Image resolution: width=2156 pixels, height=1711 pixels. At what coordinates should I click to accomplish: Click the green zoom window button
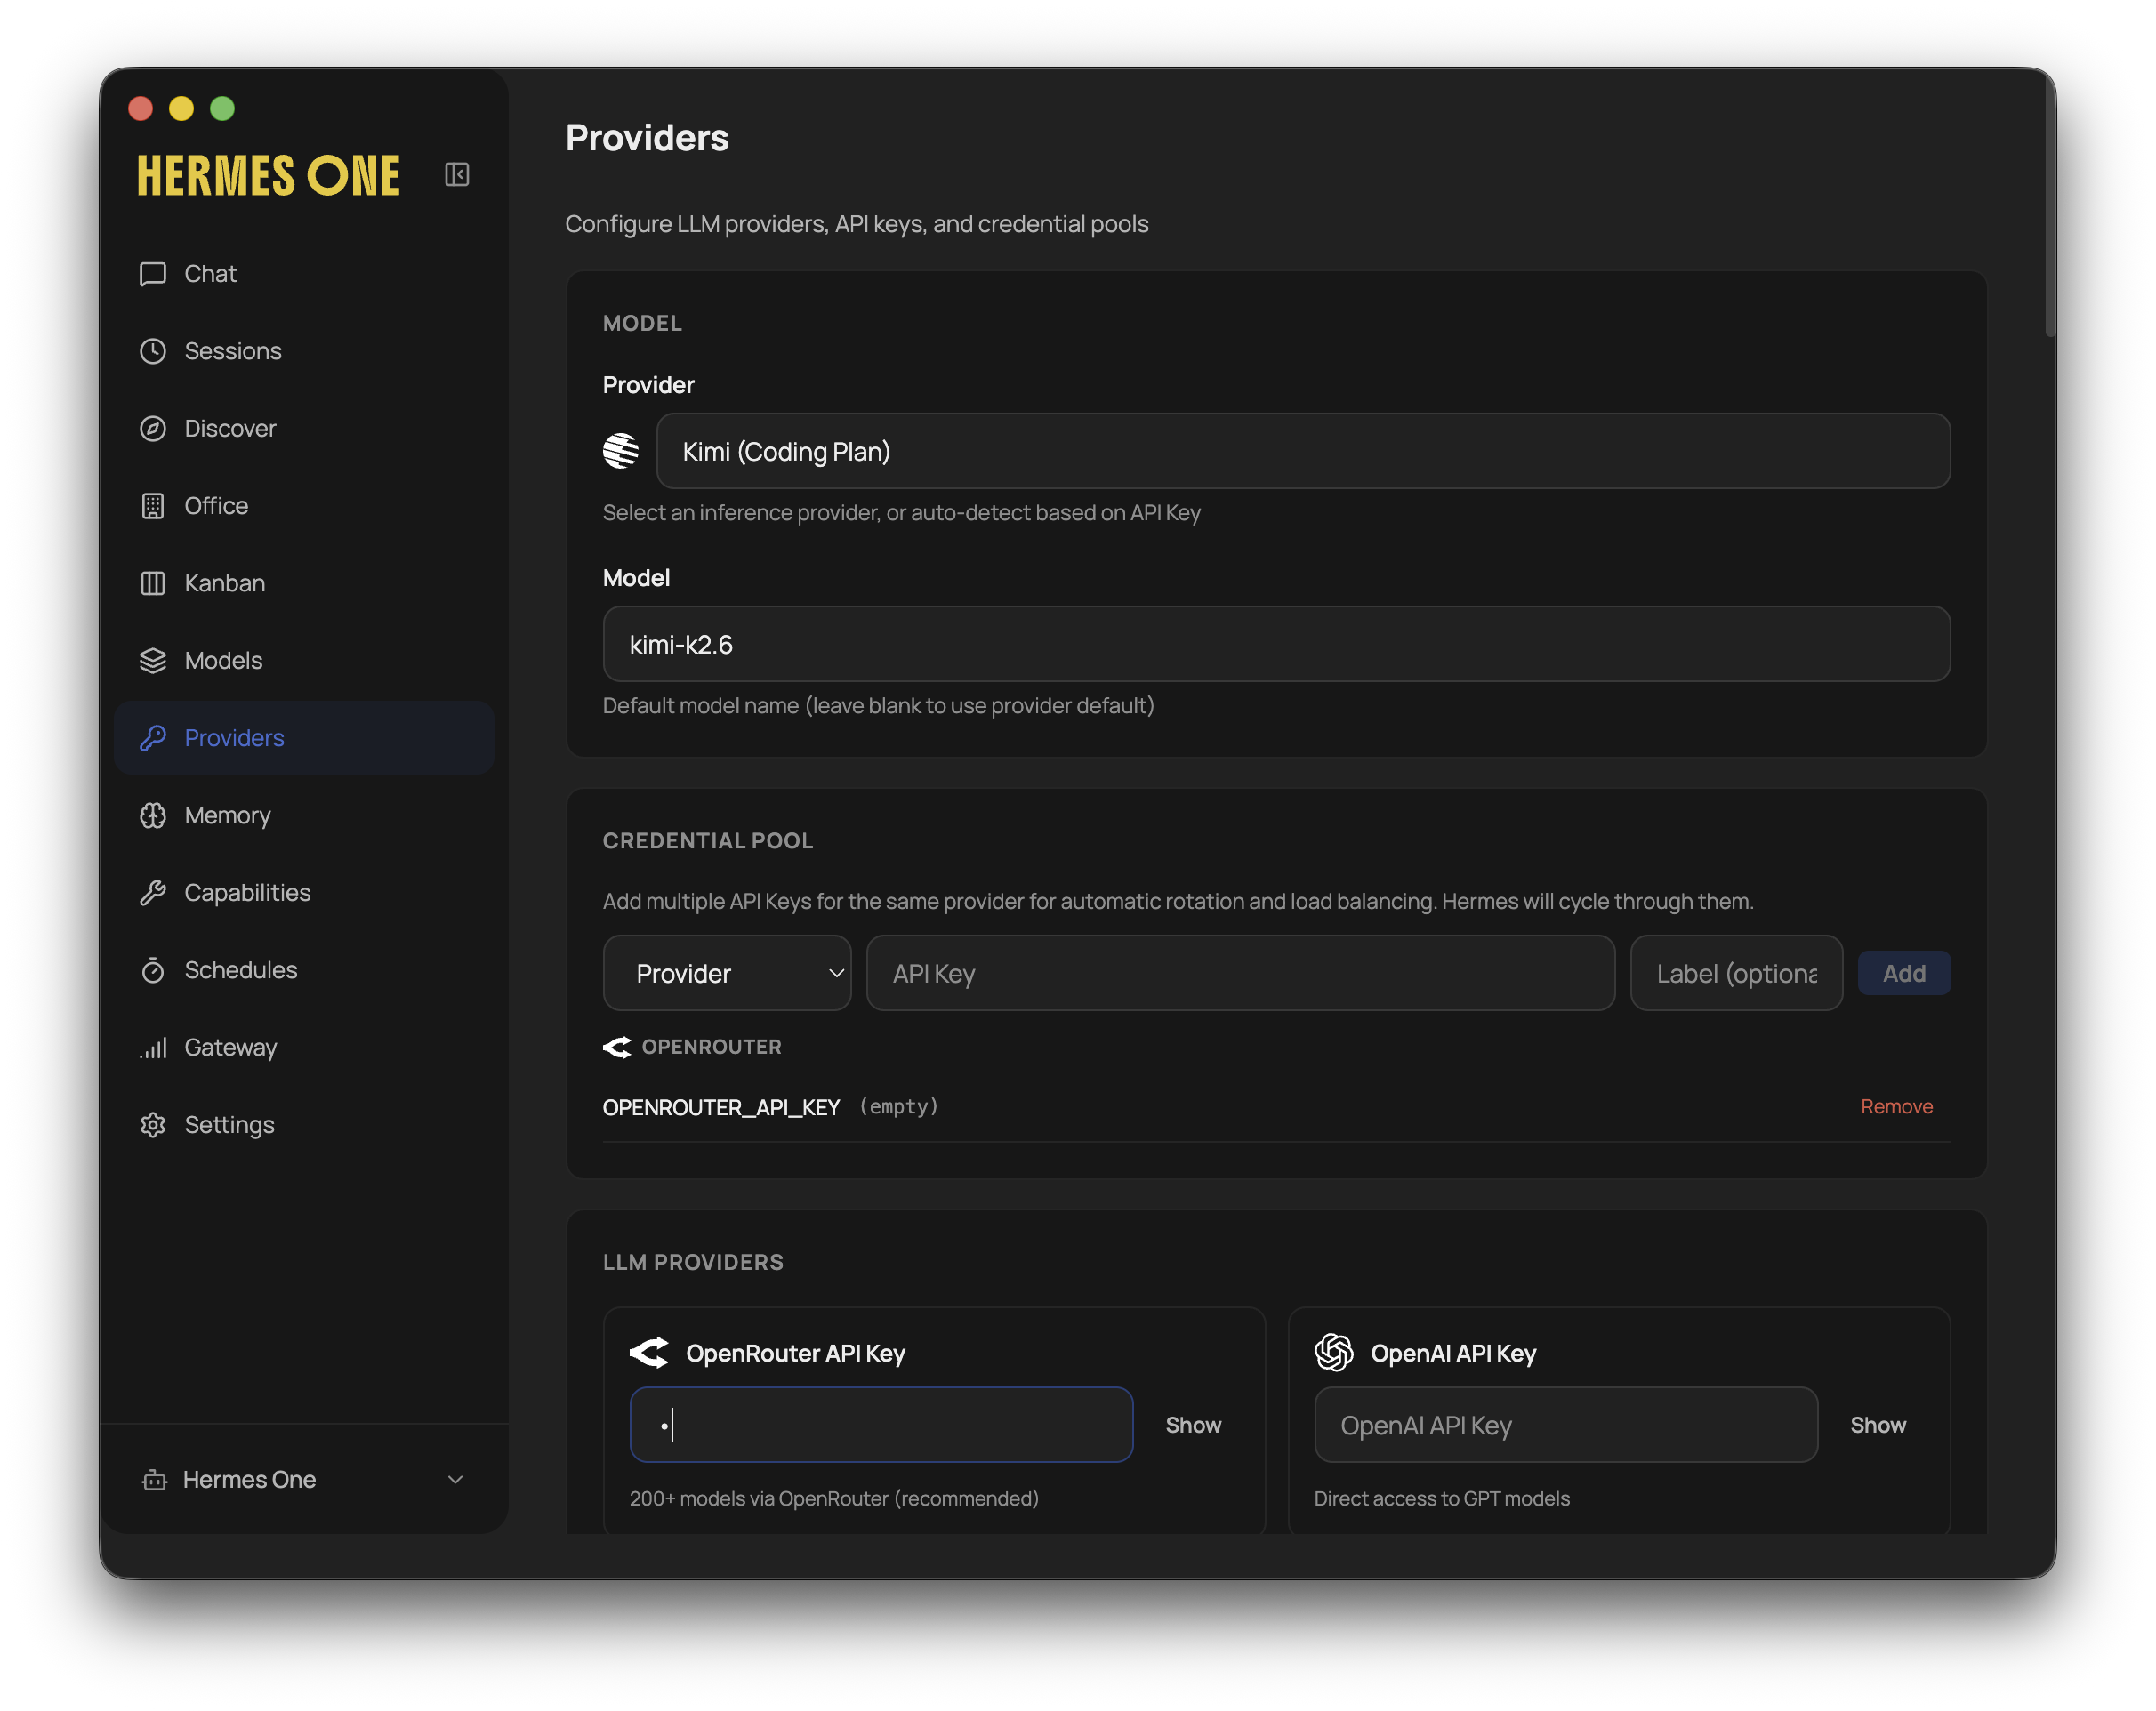(222, 108)
